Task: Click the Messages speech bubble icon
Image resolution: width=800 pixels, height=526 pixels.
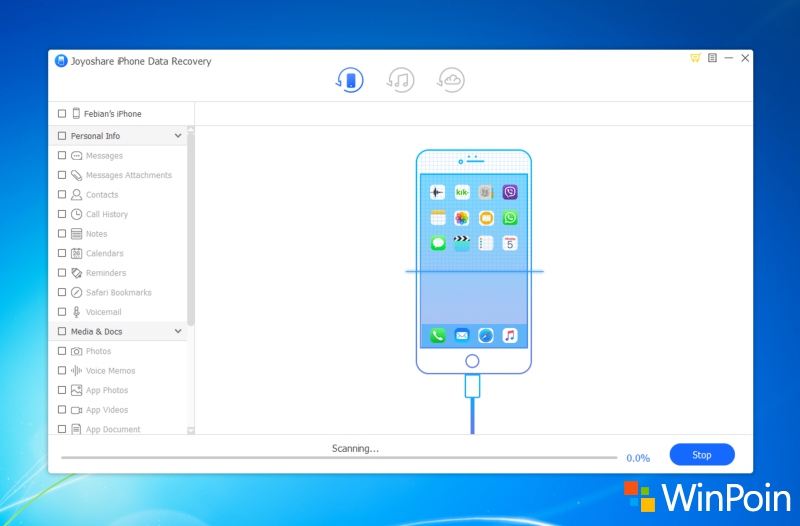Action: 76,156
